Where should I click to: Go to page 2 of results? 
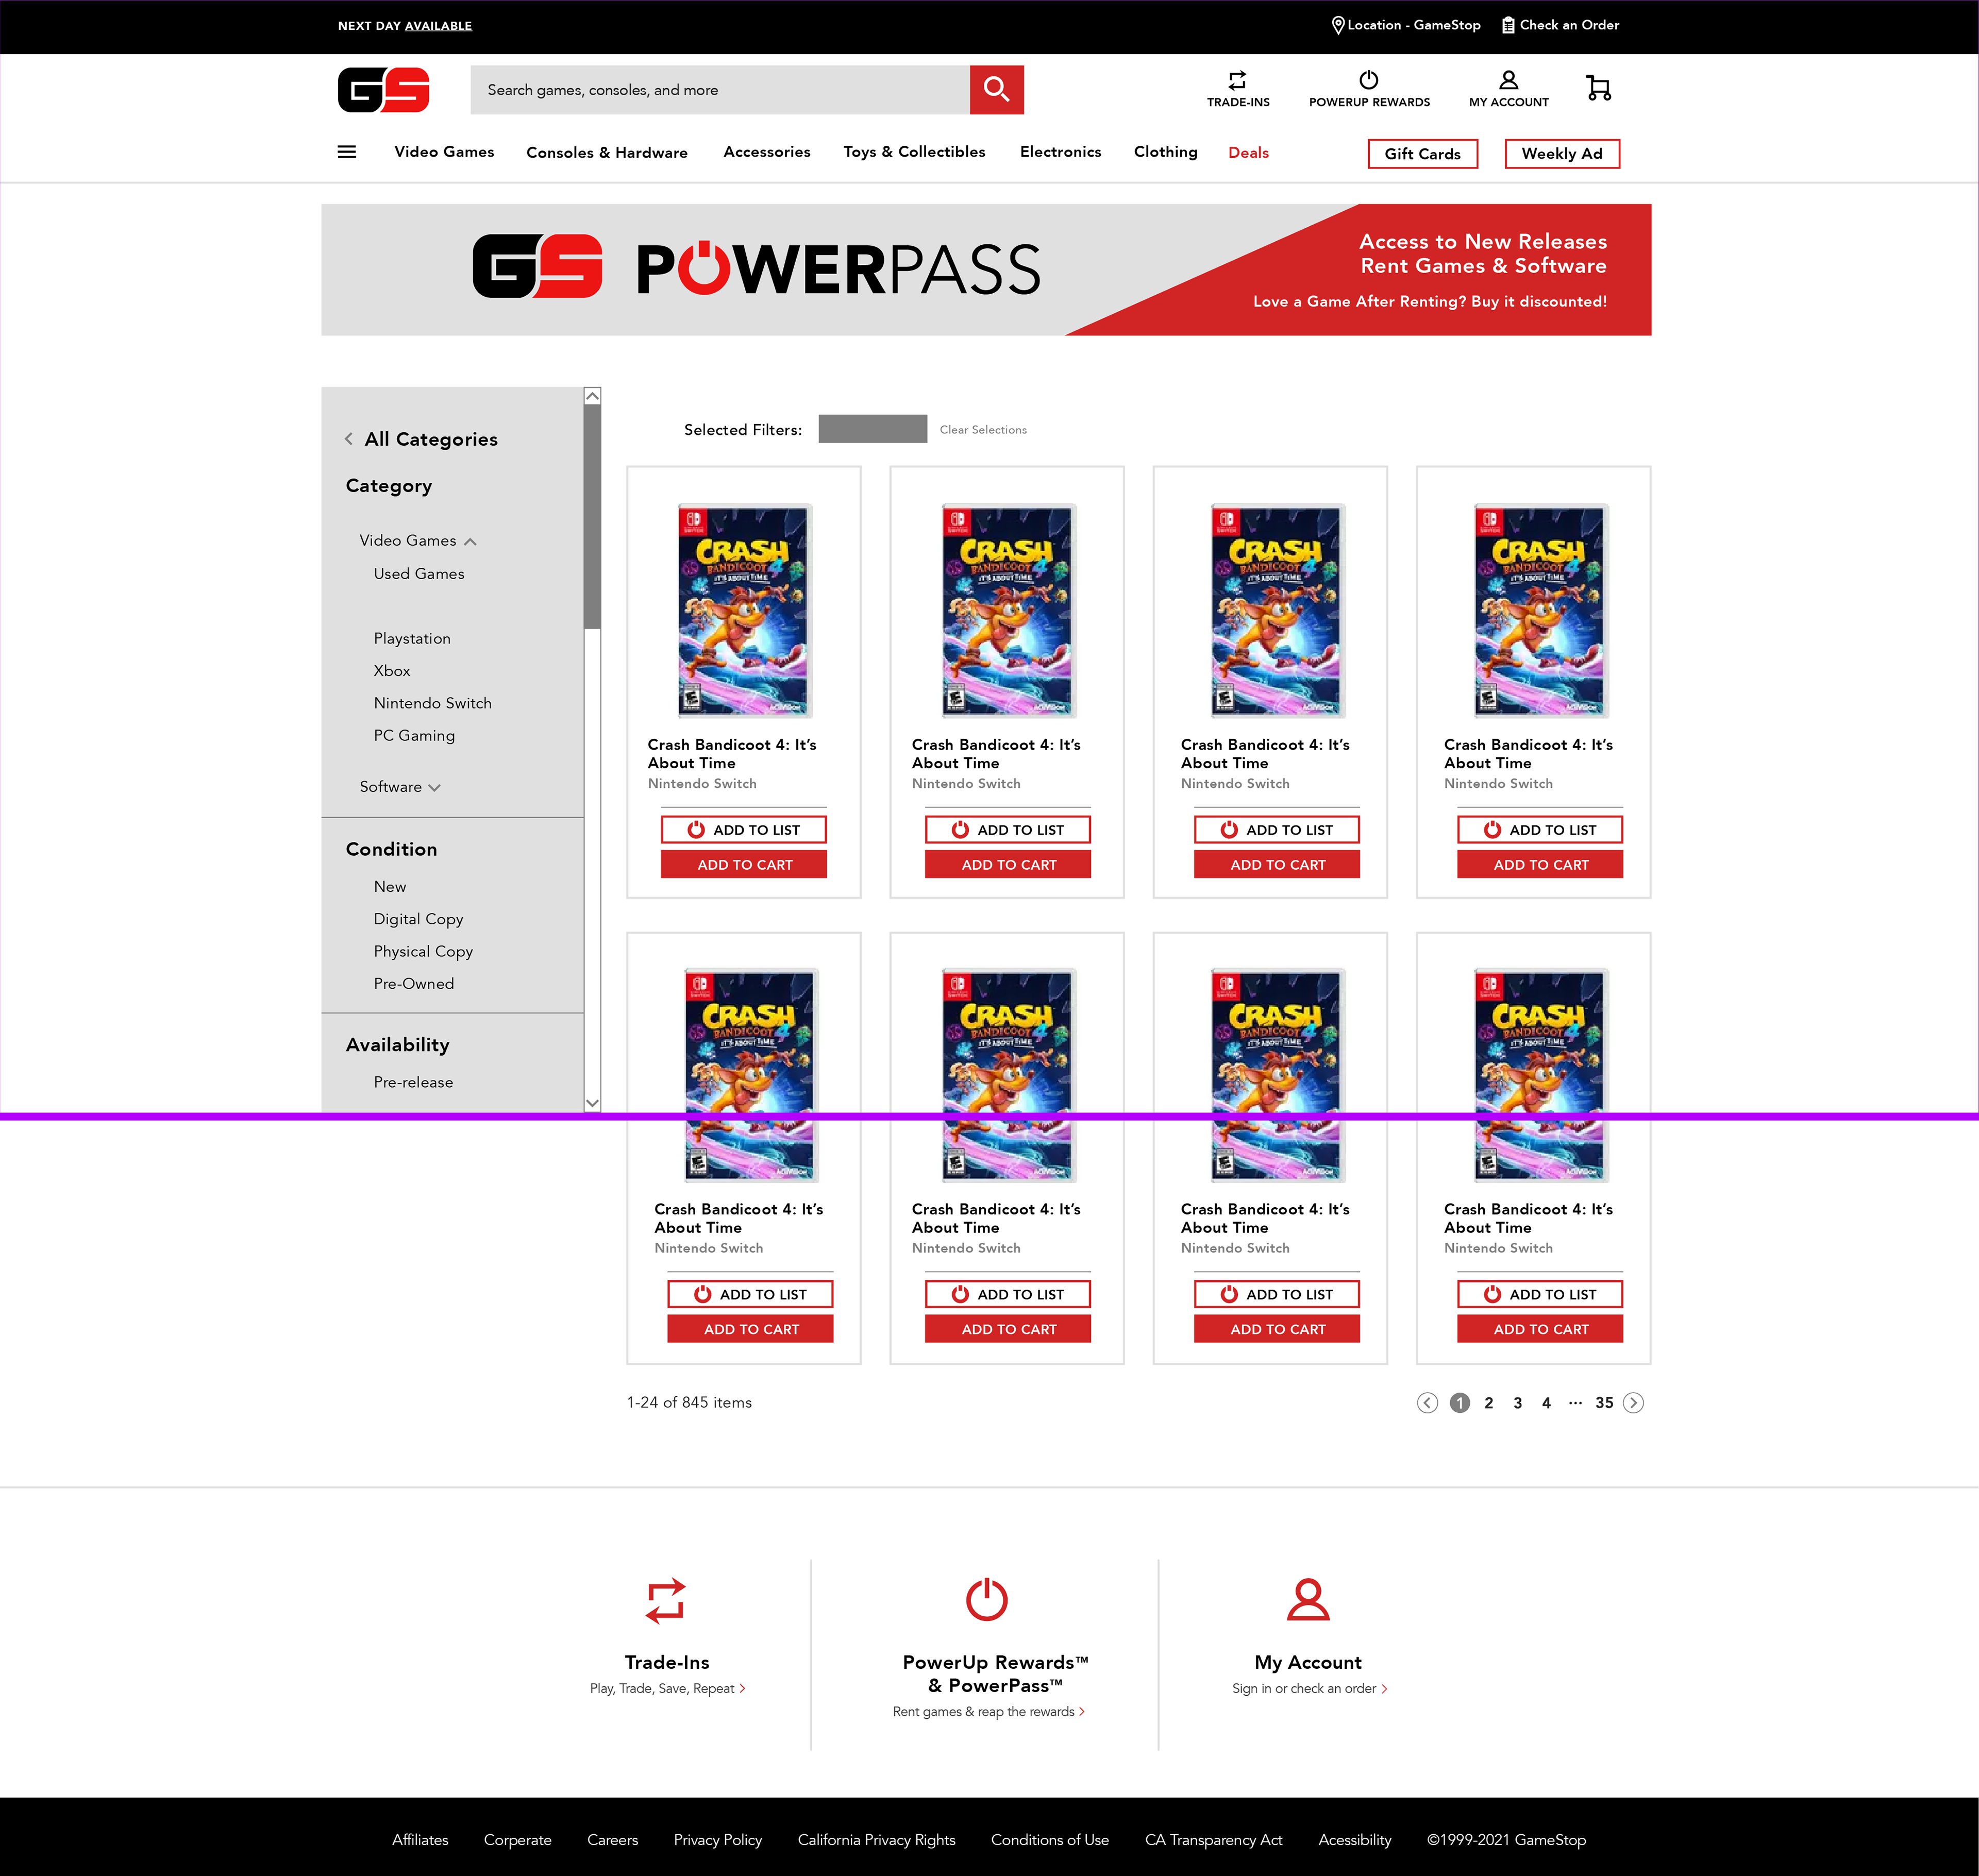pos(1488,1403)
